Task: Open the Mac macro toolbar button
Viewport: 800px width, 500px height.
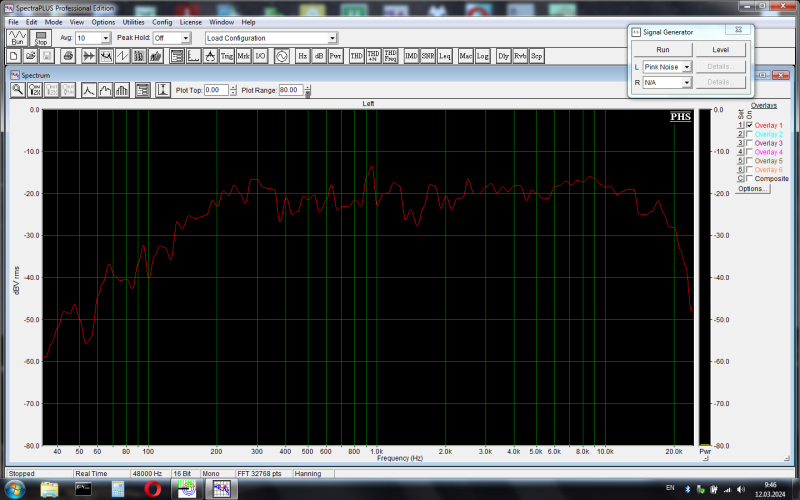Action: pos(466,56)
